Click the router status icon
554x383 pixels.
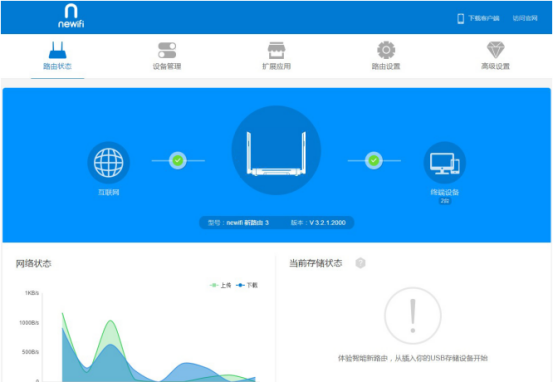(x=58, y=50)
